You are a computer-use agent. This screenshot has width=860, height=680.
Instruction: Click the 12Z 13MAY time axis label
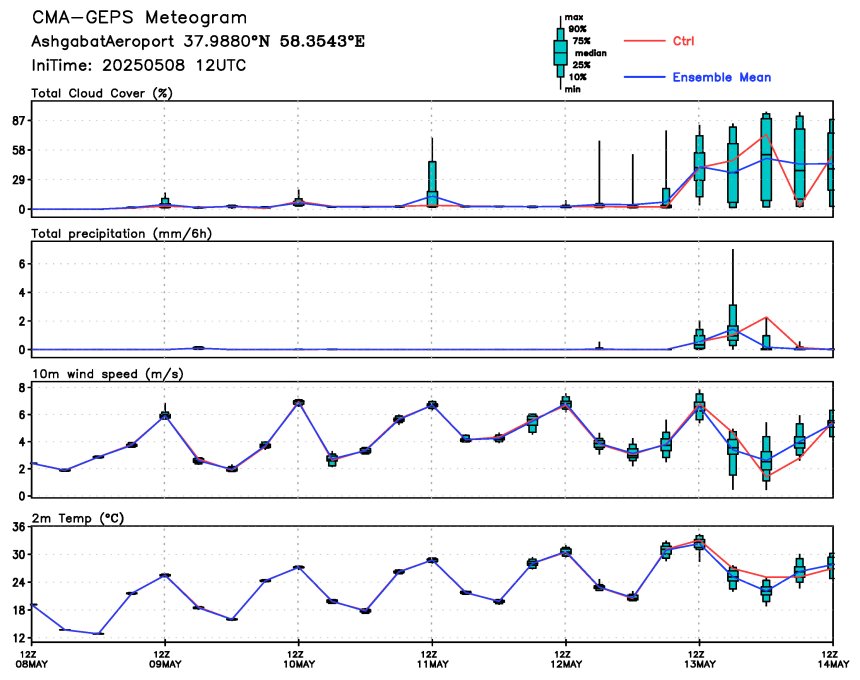pyautogui.click(x=701, y=659)
